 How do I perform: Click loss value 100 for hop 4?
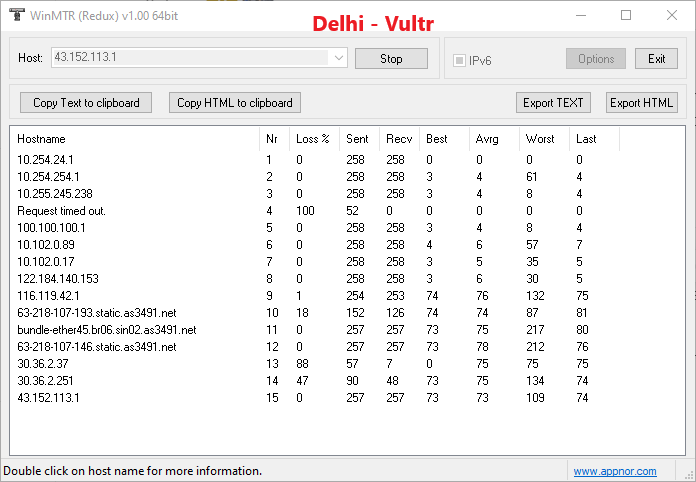305,211
